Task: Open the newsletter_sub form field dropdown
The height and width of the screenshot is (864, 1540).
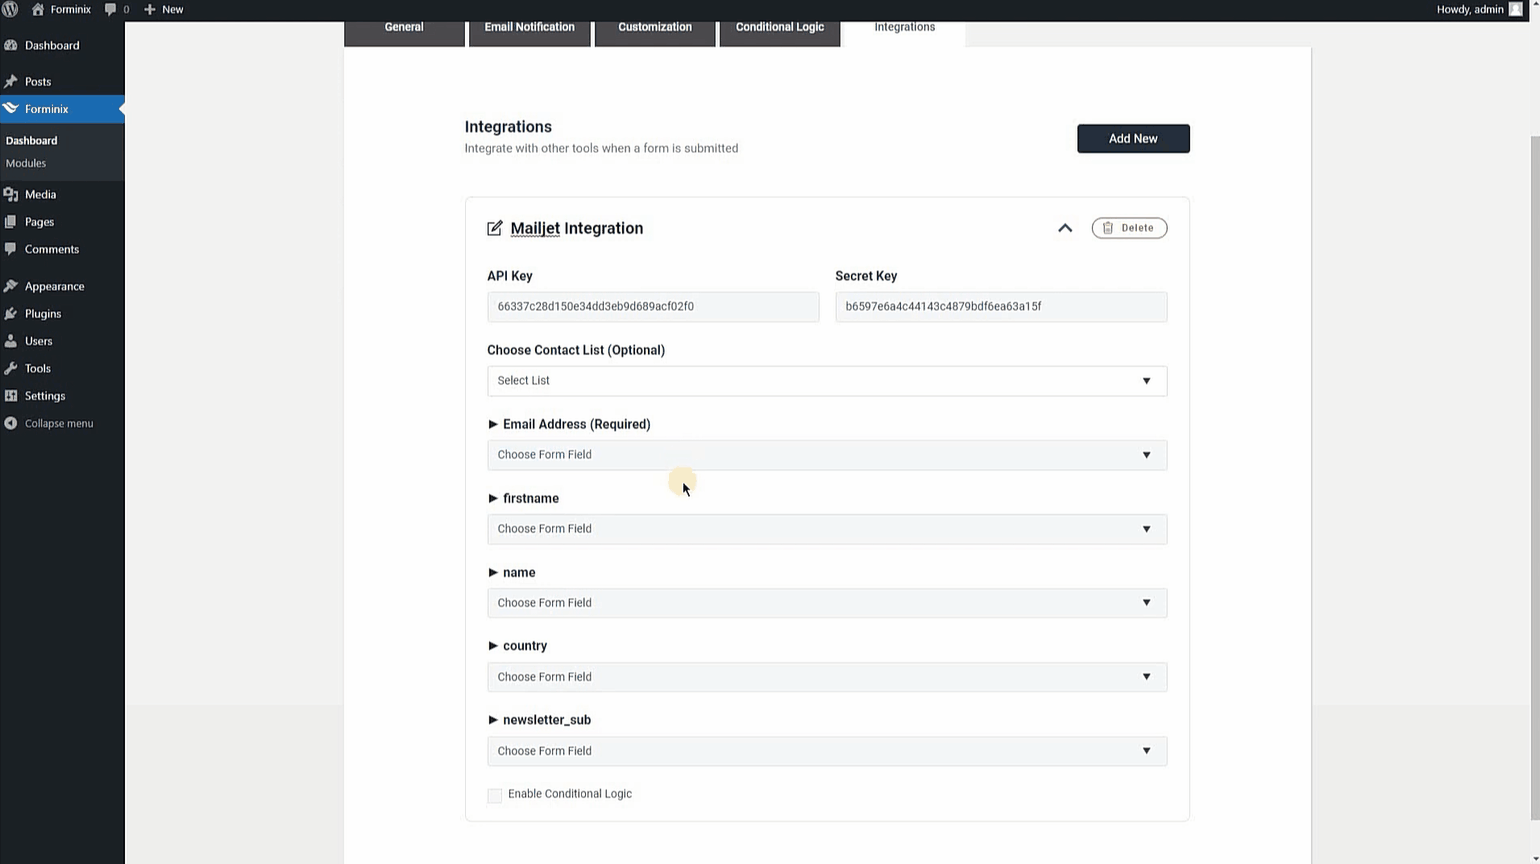Action: (827, 751)
